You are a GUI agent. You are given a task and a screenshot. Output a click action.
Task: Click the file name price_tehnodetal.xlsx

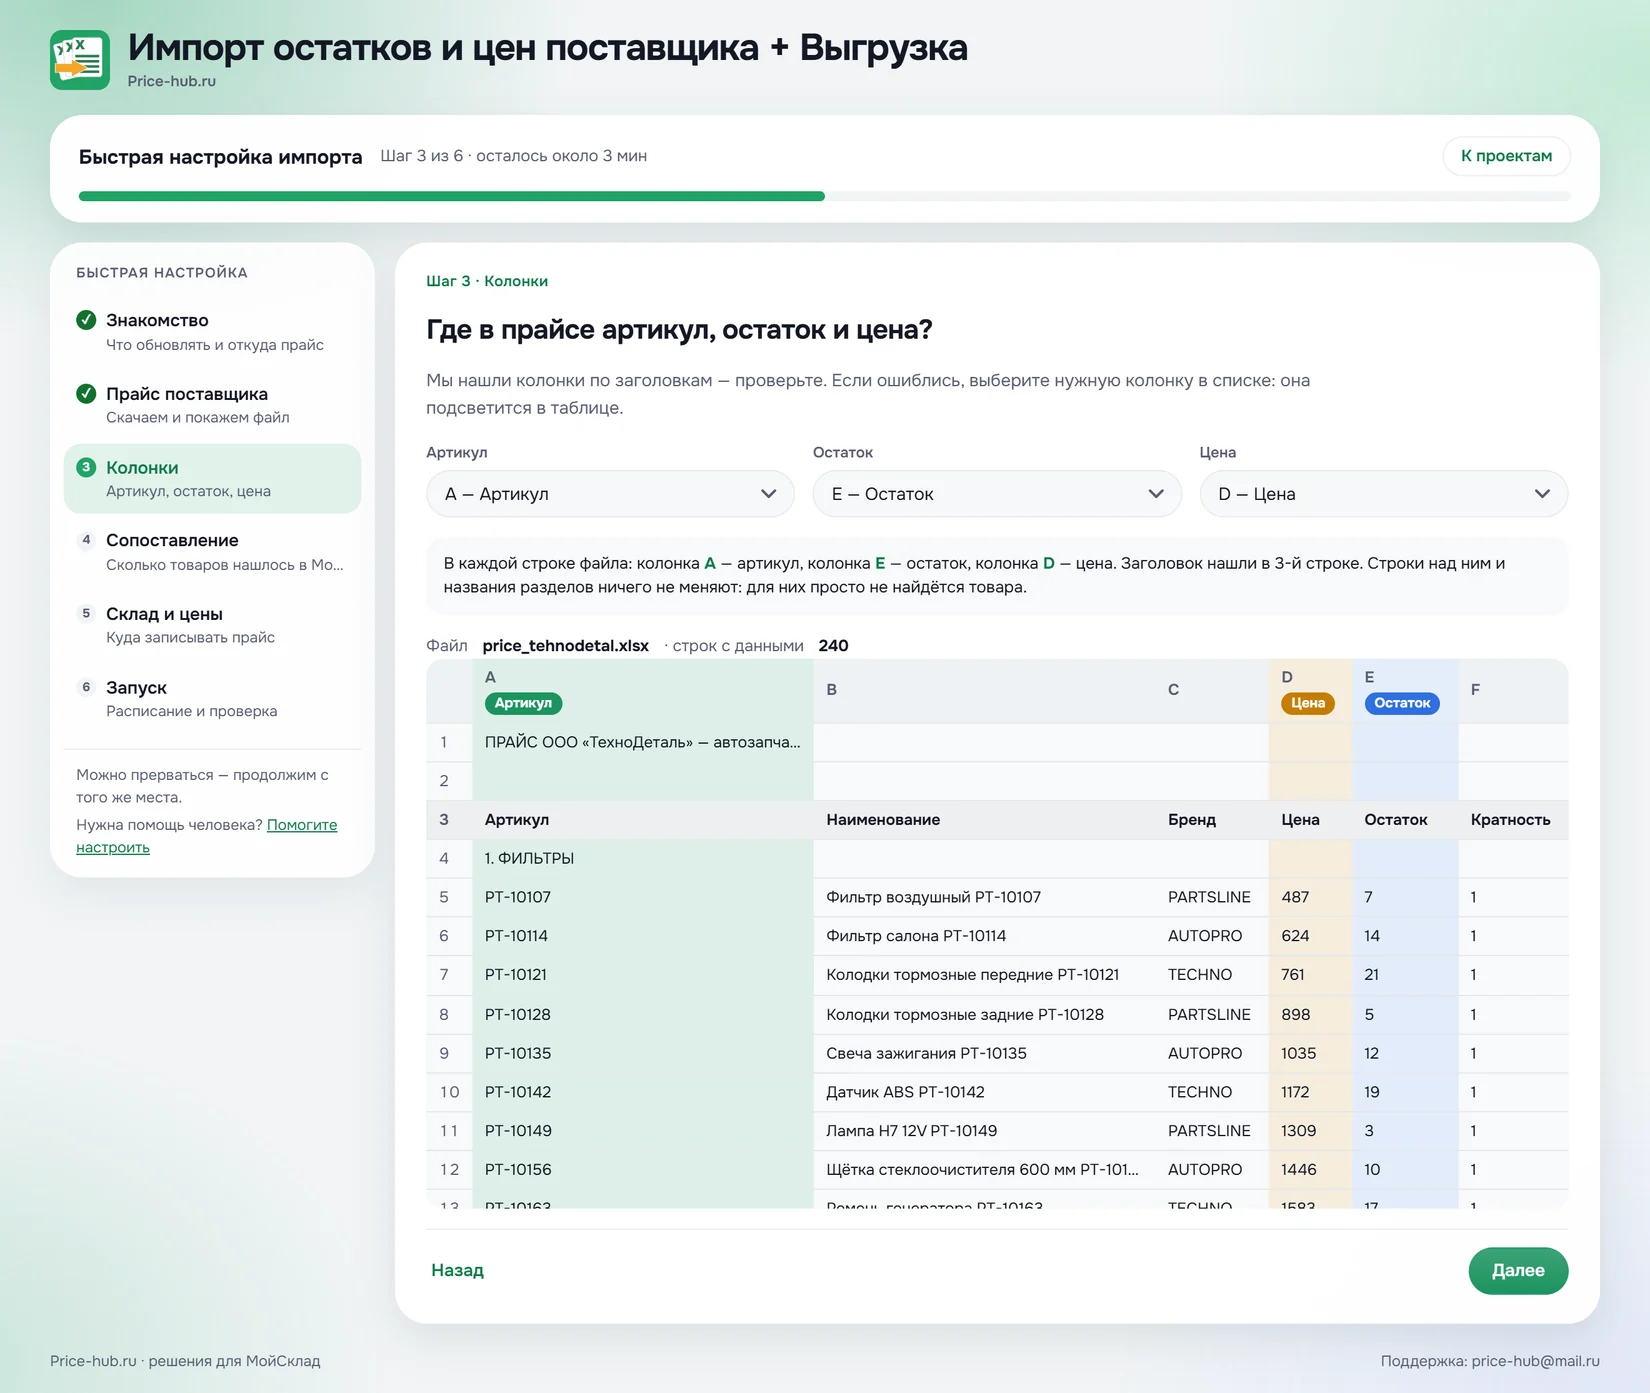(x=566, y=646)
